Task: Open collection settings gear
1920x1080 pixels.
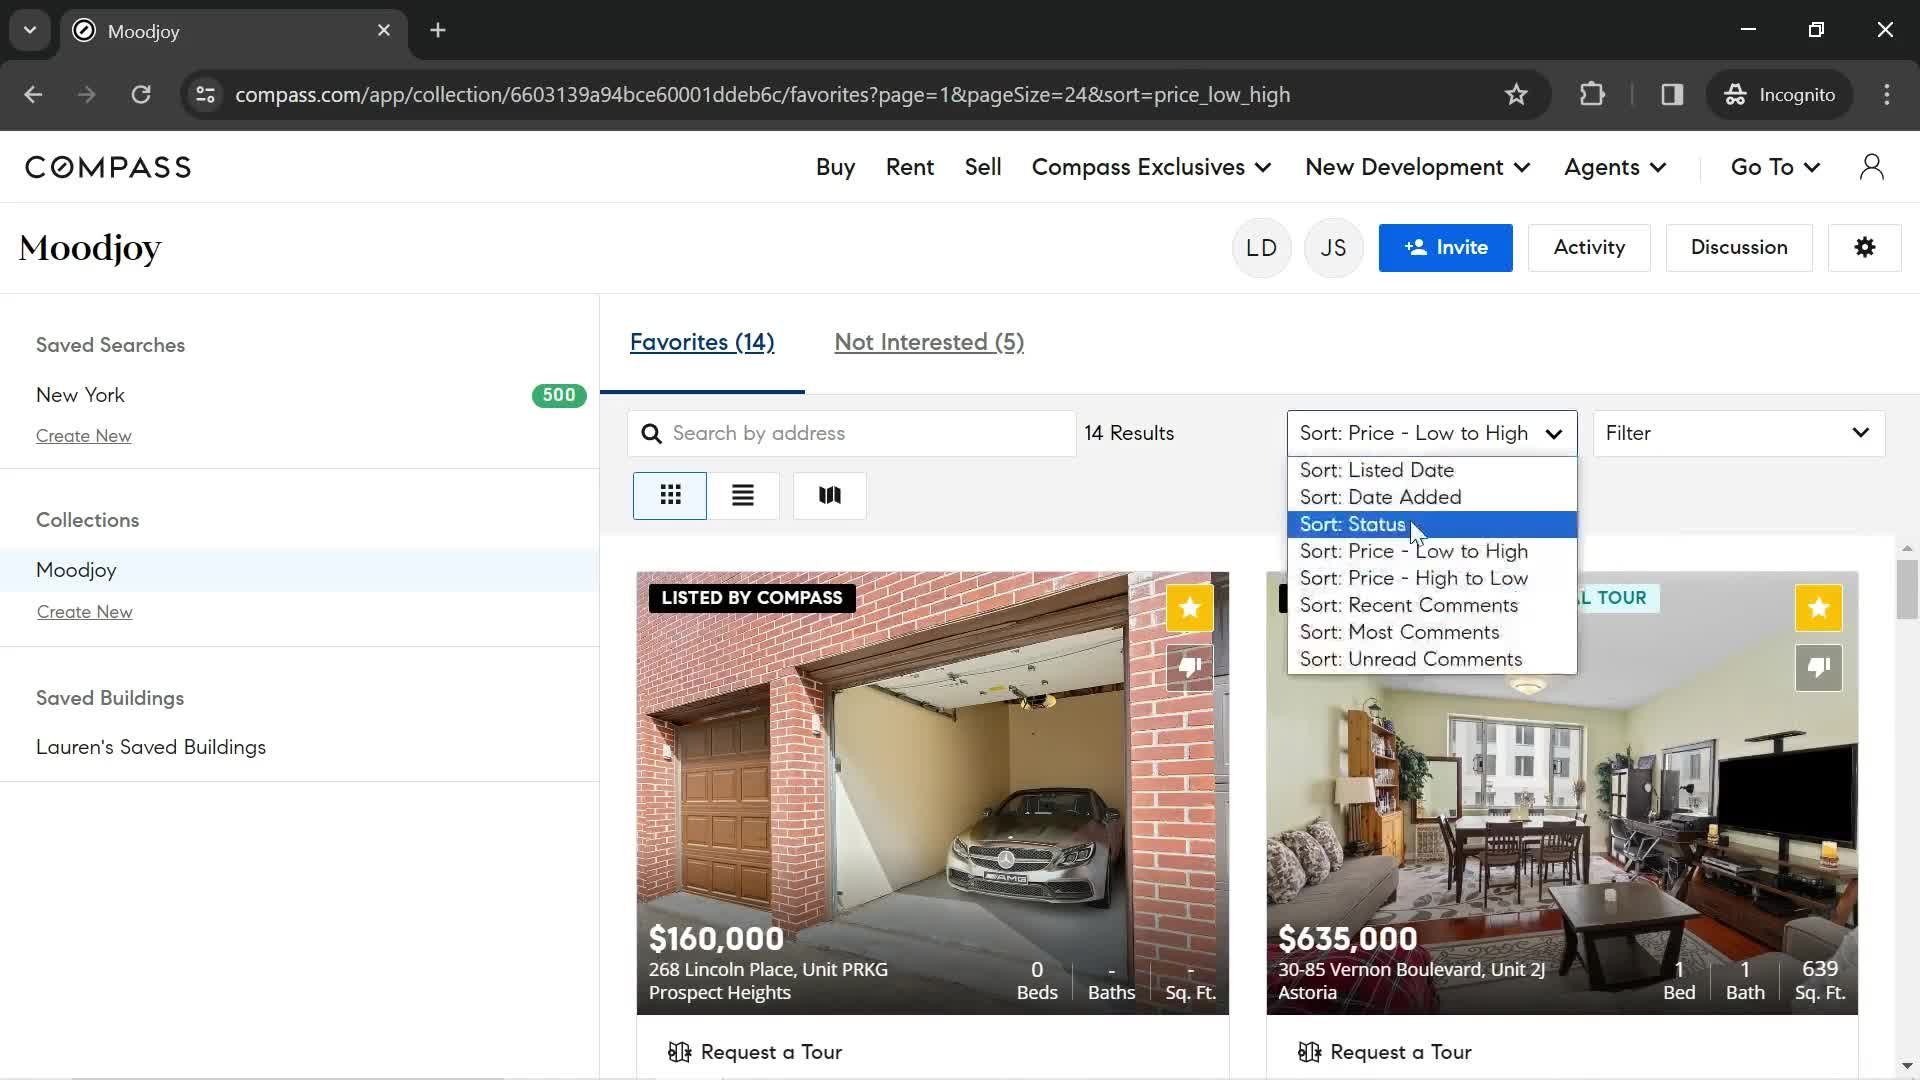Action: (x=1864, y=247)
